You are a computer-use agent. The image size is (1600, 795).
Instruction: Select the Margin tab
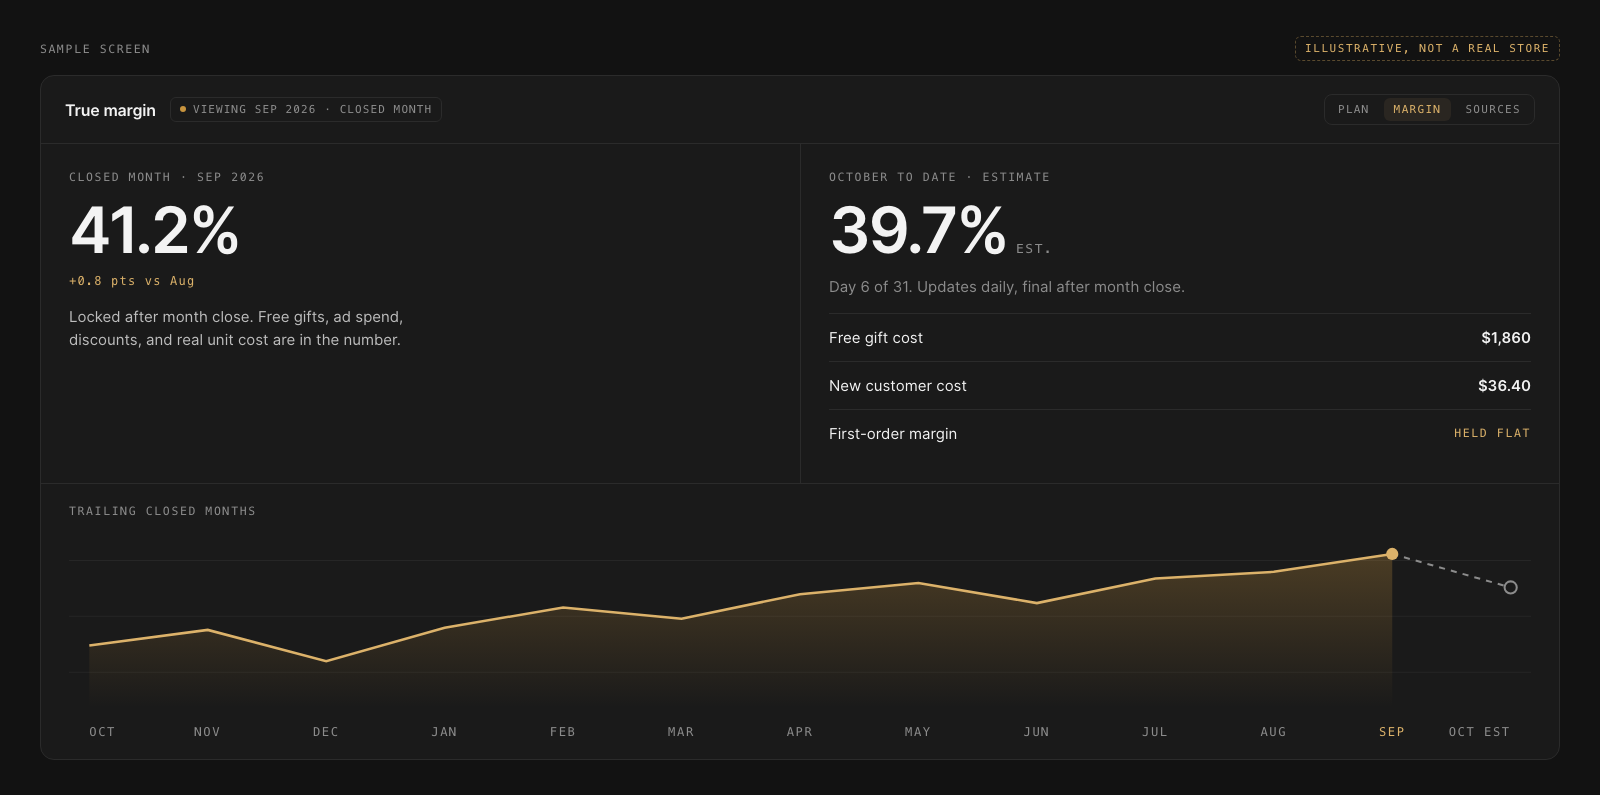1417,110
